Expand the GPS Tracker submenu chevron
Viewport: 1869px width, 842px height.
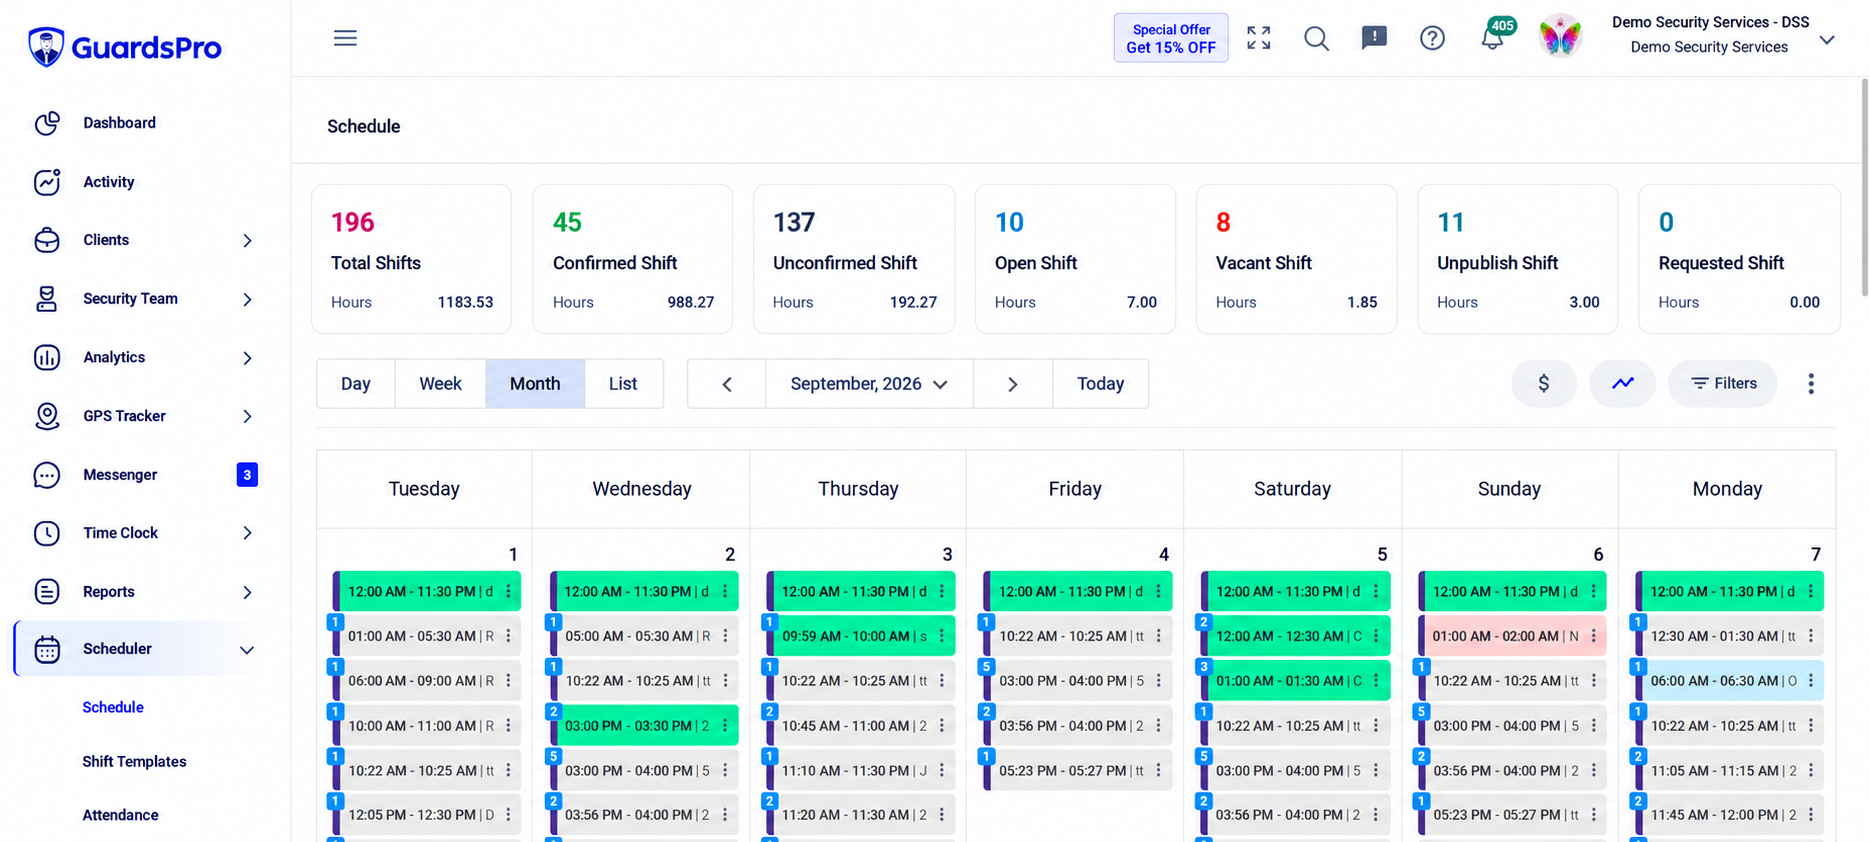click(x=247, y=416)
